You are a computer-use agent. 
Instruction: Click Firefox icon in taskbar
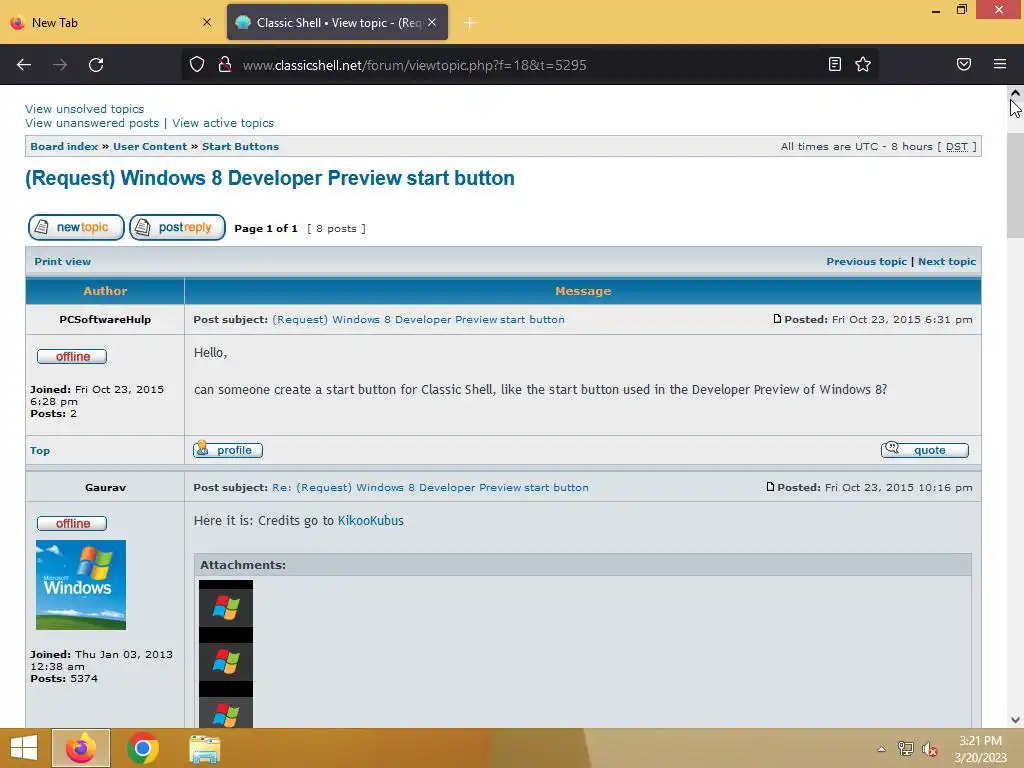81,748
